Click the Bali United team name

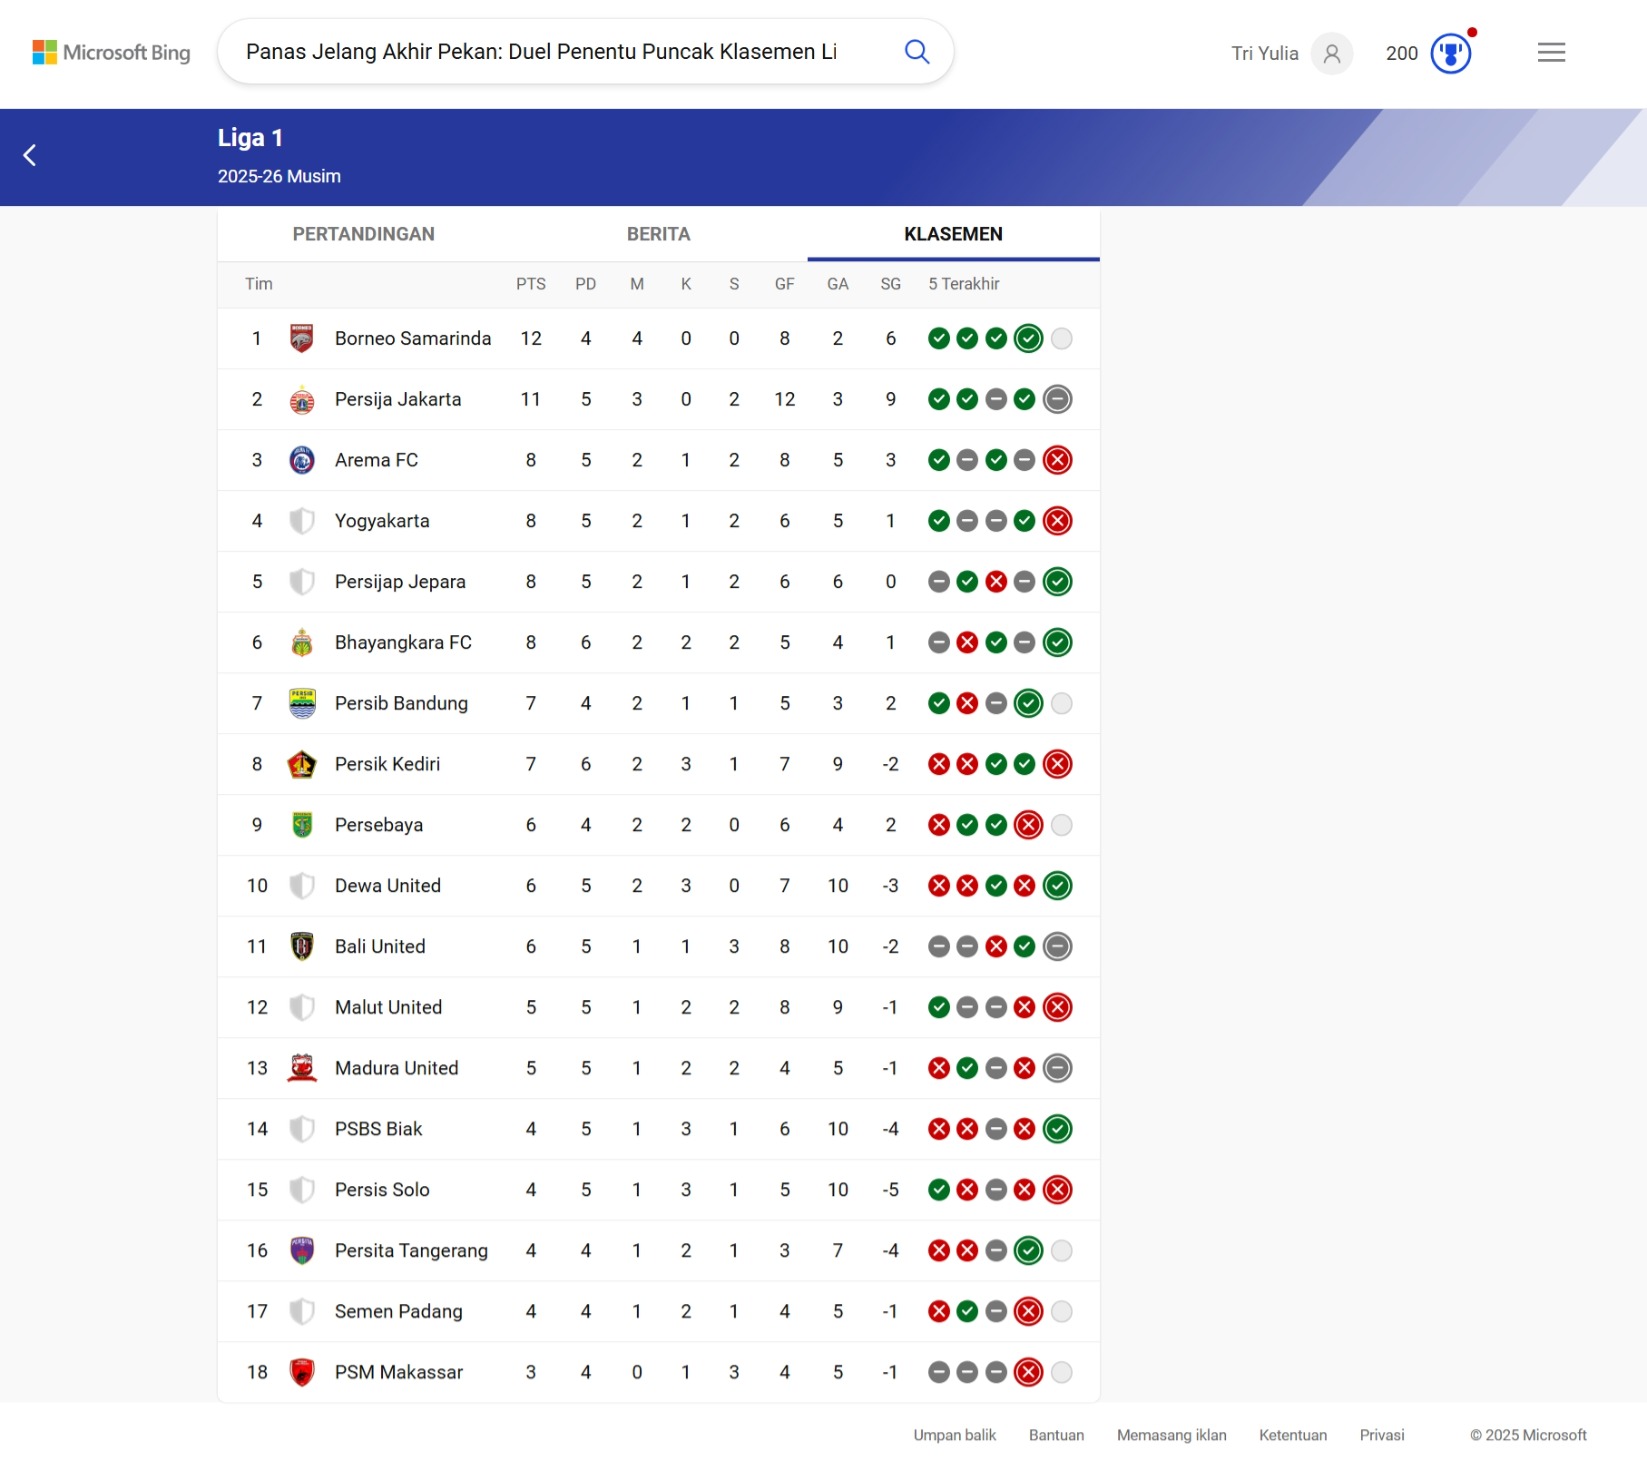click(x=380, y=947)
